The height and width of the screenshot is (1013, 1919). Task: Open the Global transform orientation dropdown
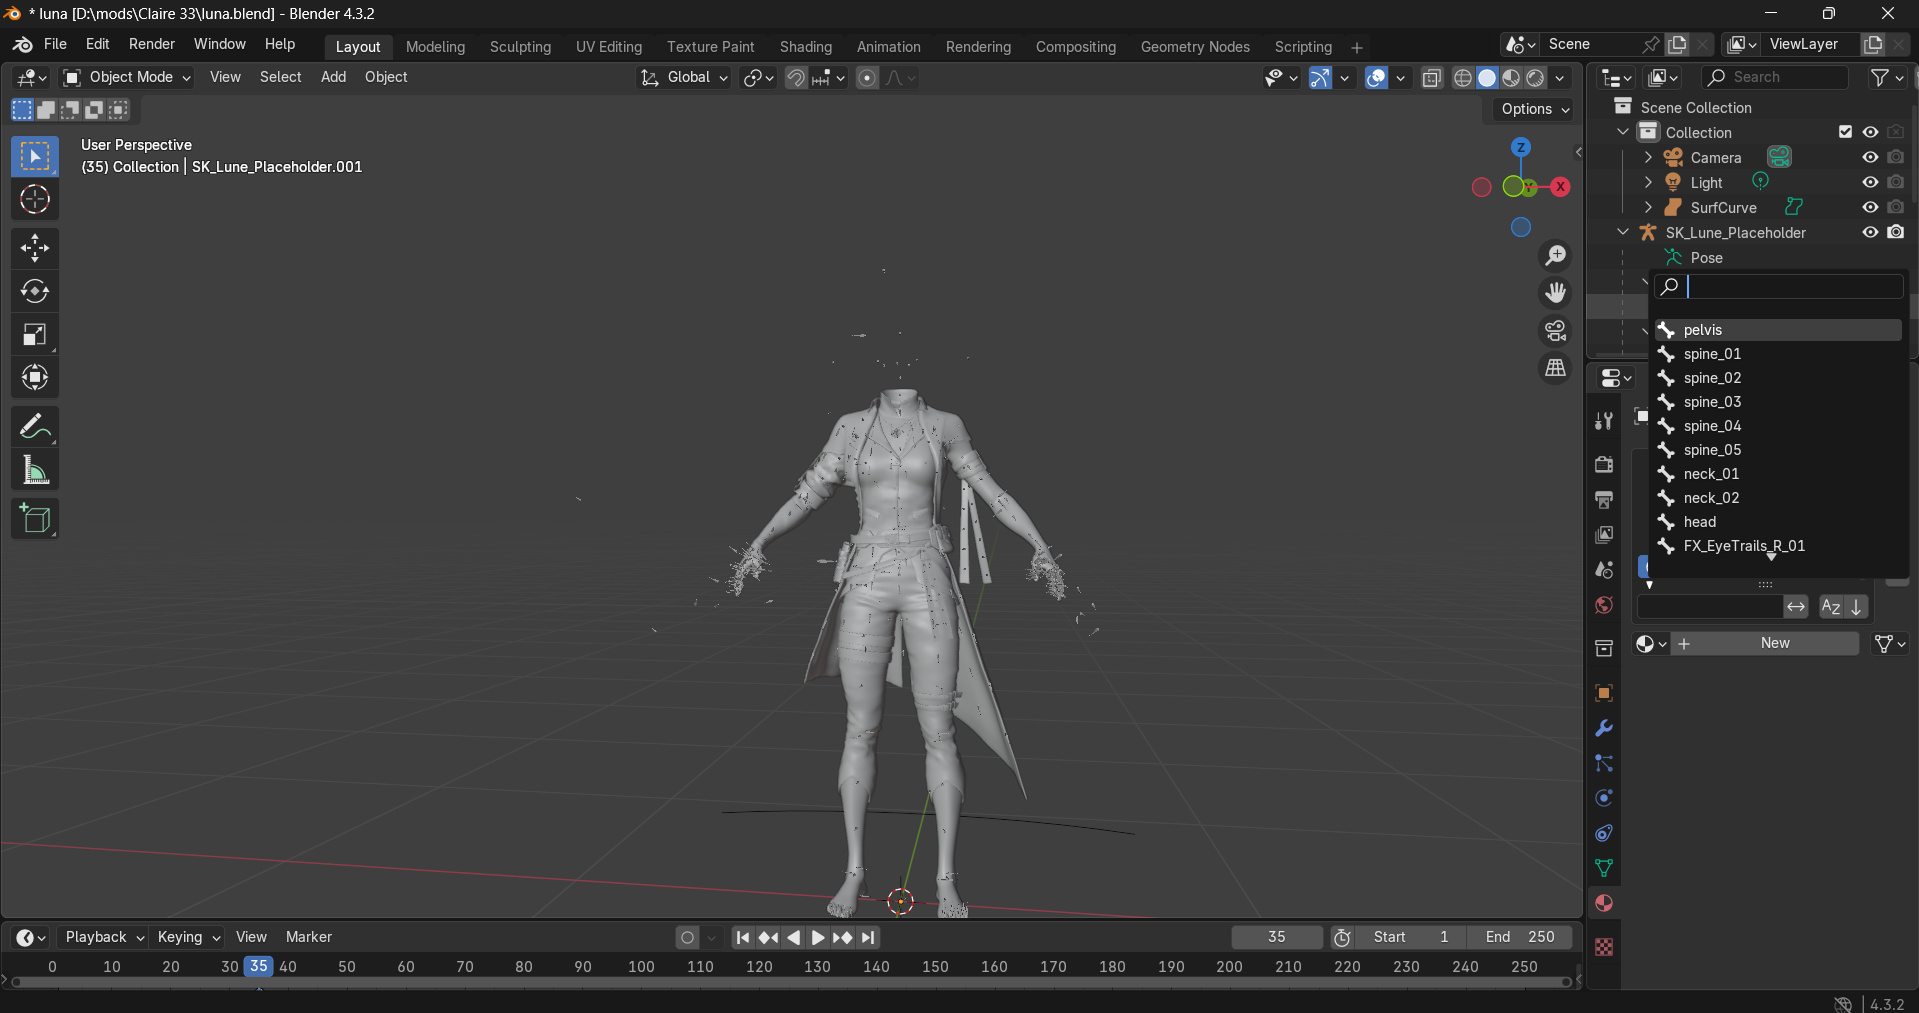point(686,77)
